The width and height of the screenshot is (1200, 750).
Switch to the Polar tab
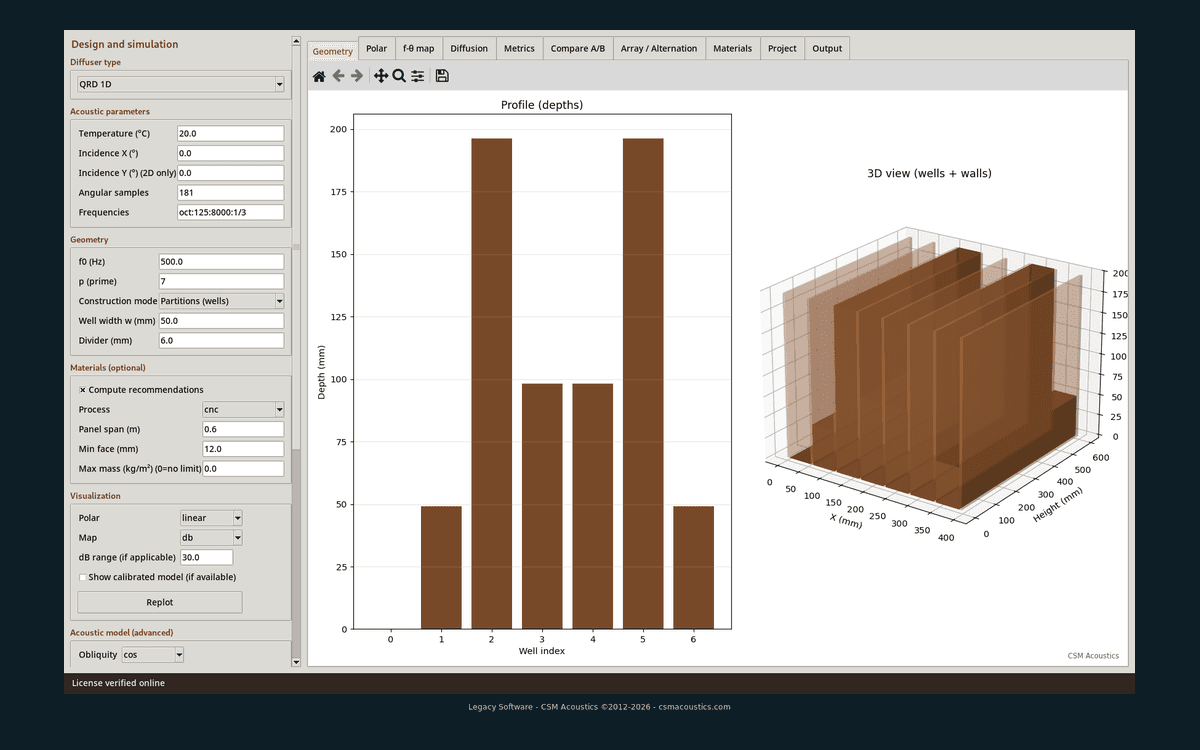click(x=377, y=48)
